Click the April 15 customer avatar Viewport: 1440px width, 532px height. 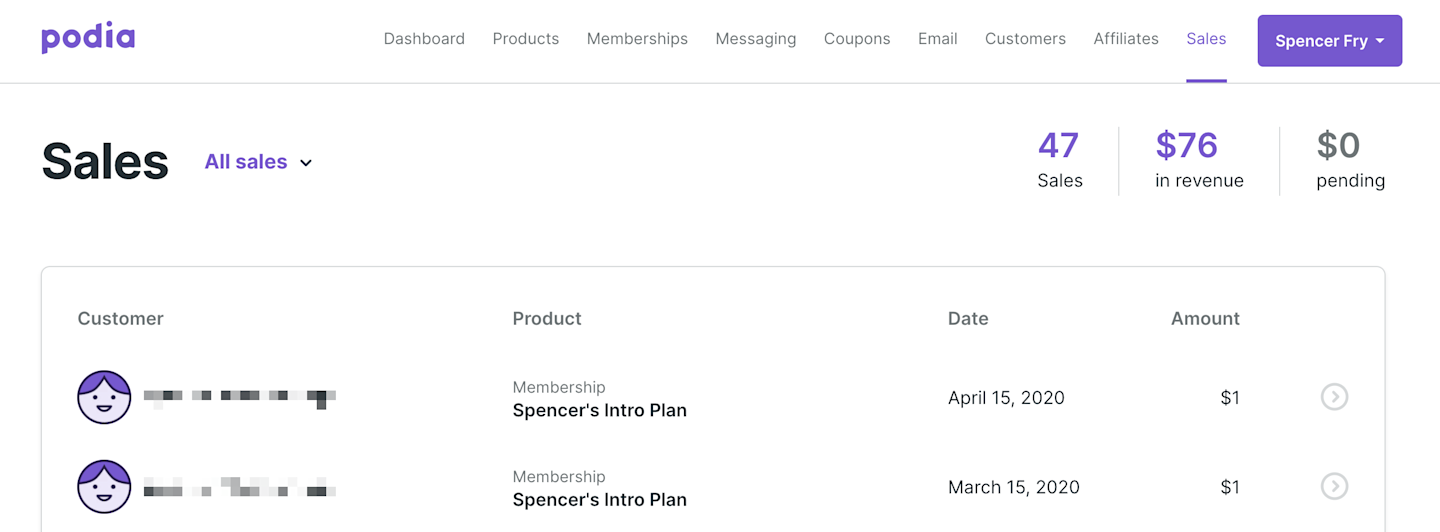click(x=104, y=397)
